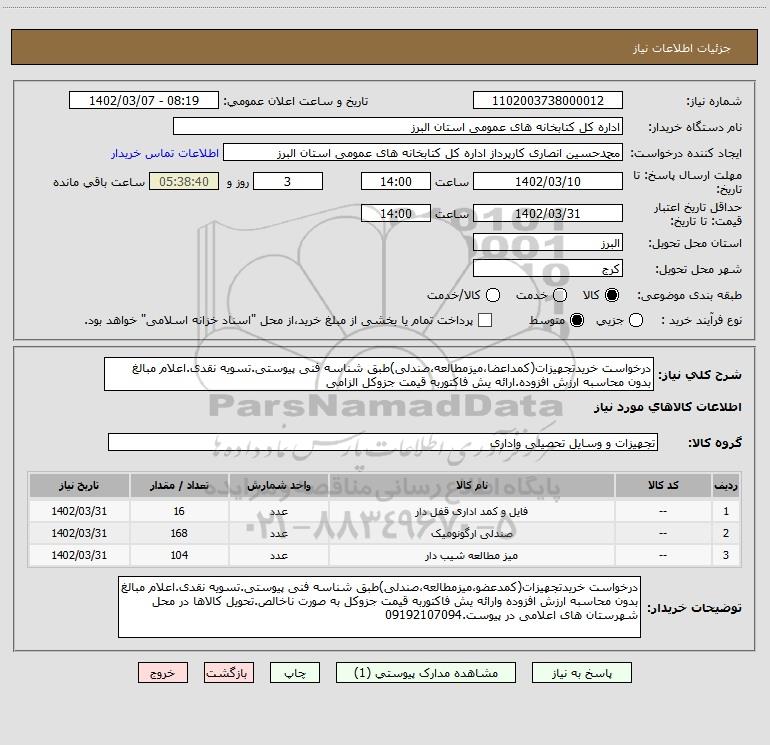Click the اطلاعات کالاهای مورد نیاز heading
The image size is (770, 745).
[x=668, y=407]
